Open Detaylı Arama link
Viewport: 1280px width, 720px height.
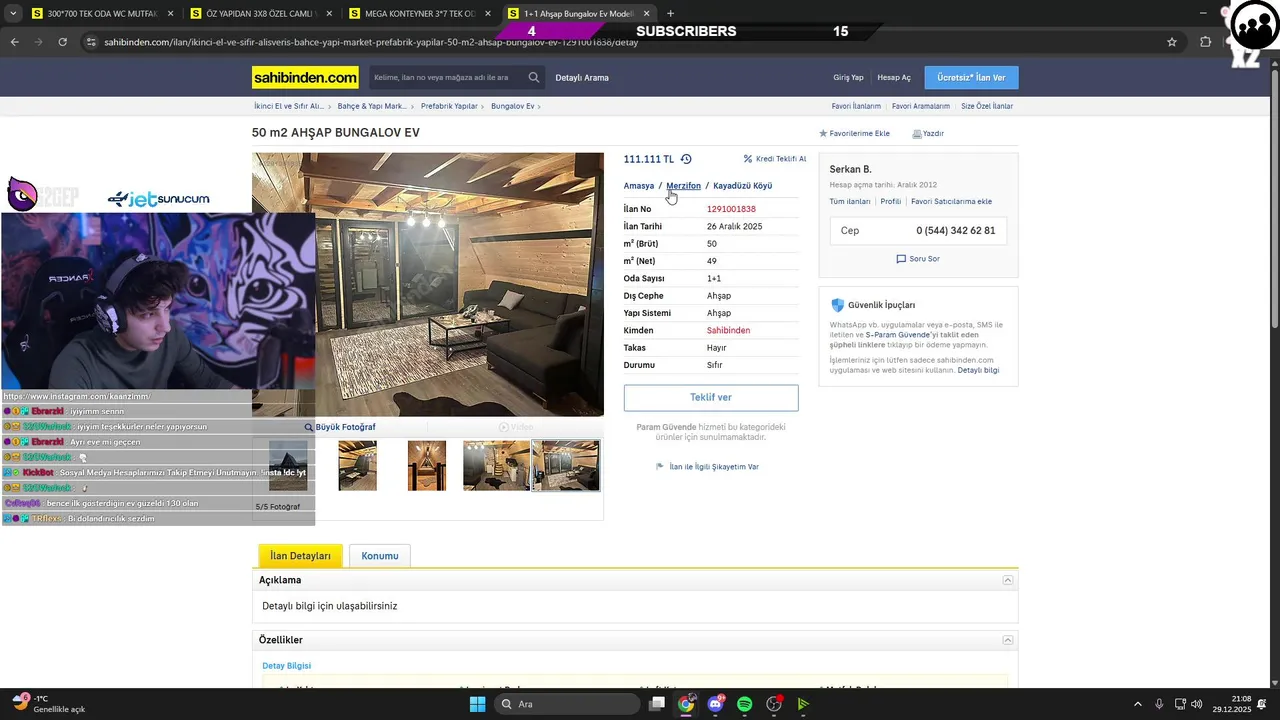[x=582, y=77]
